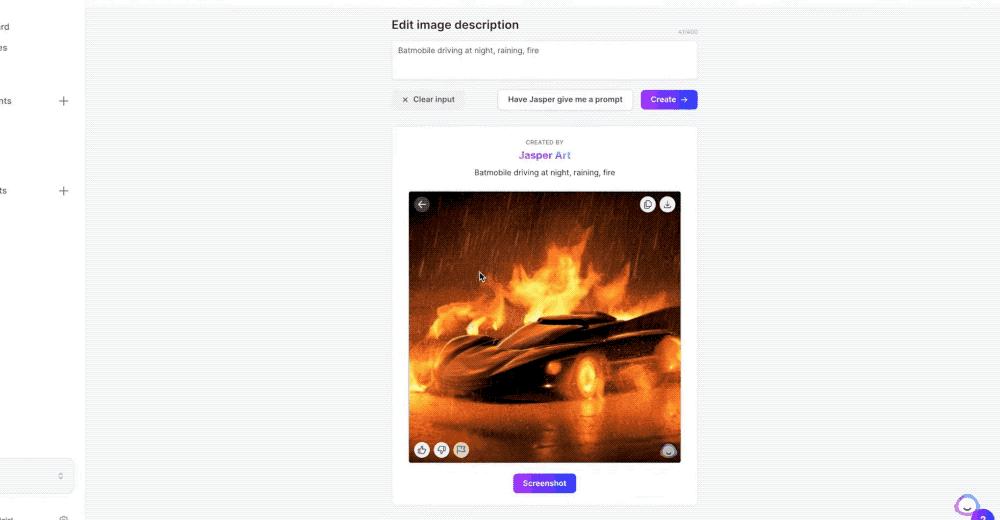1000x520 pixels.
Task: Click the upper plus icon in sidebar
Action: tap(63, 101)
